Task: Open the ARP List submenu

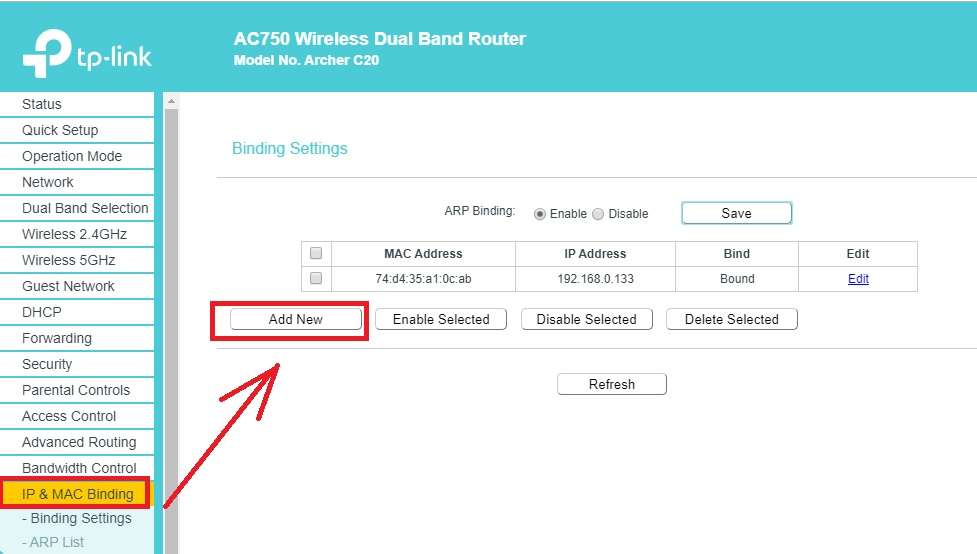Action: [58, 542]
